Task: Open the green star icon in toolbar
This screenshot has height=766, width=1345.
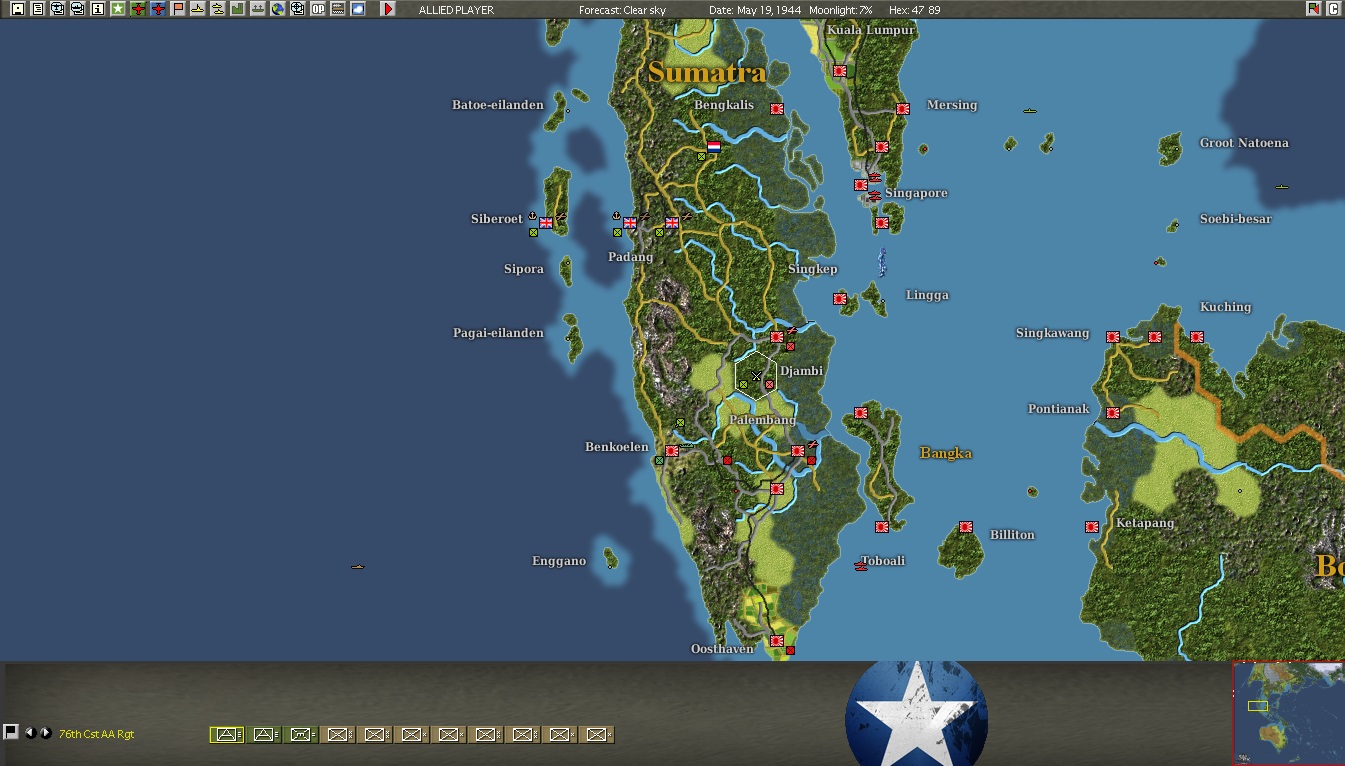Action: tap(117, 9)
